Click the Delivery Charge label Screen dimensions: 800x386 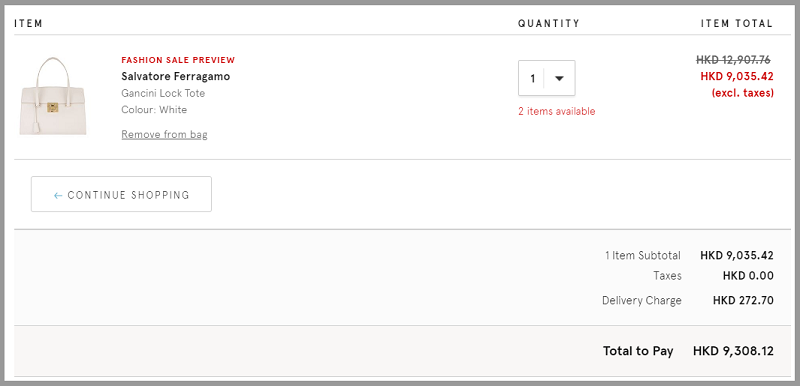coord(642,300)
